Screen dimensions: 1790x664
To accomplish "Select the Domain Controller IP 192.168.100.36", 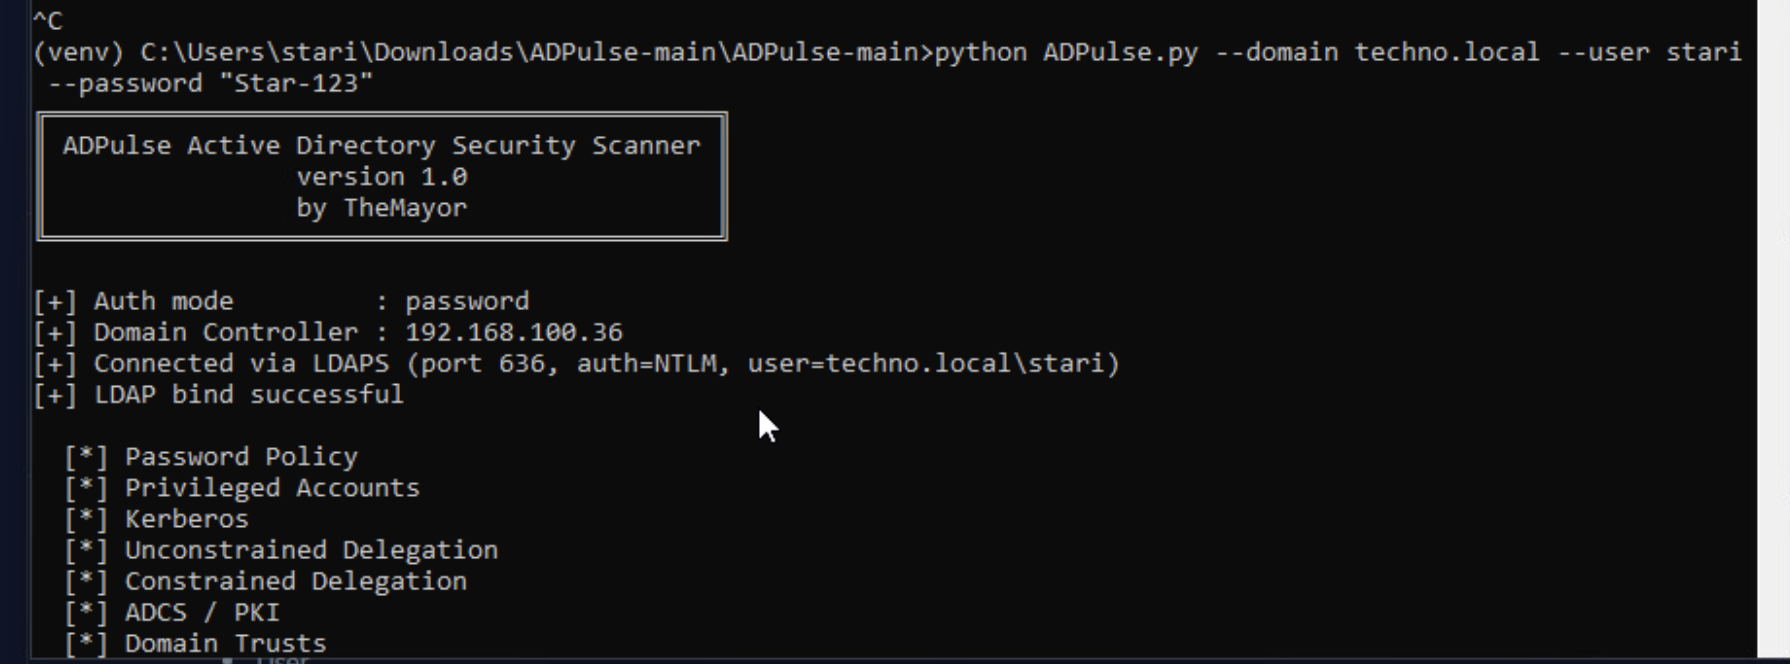I will [x=513, y=332].
